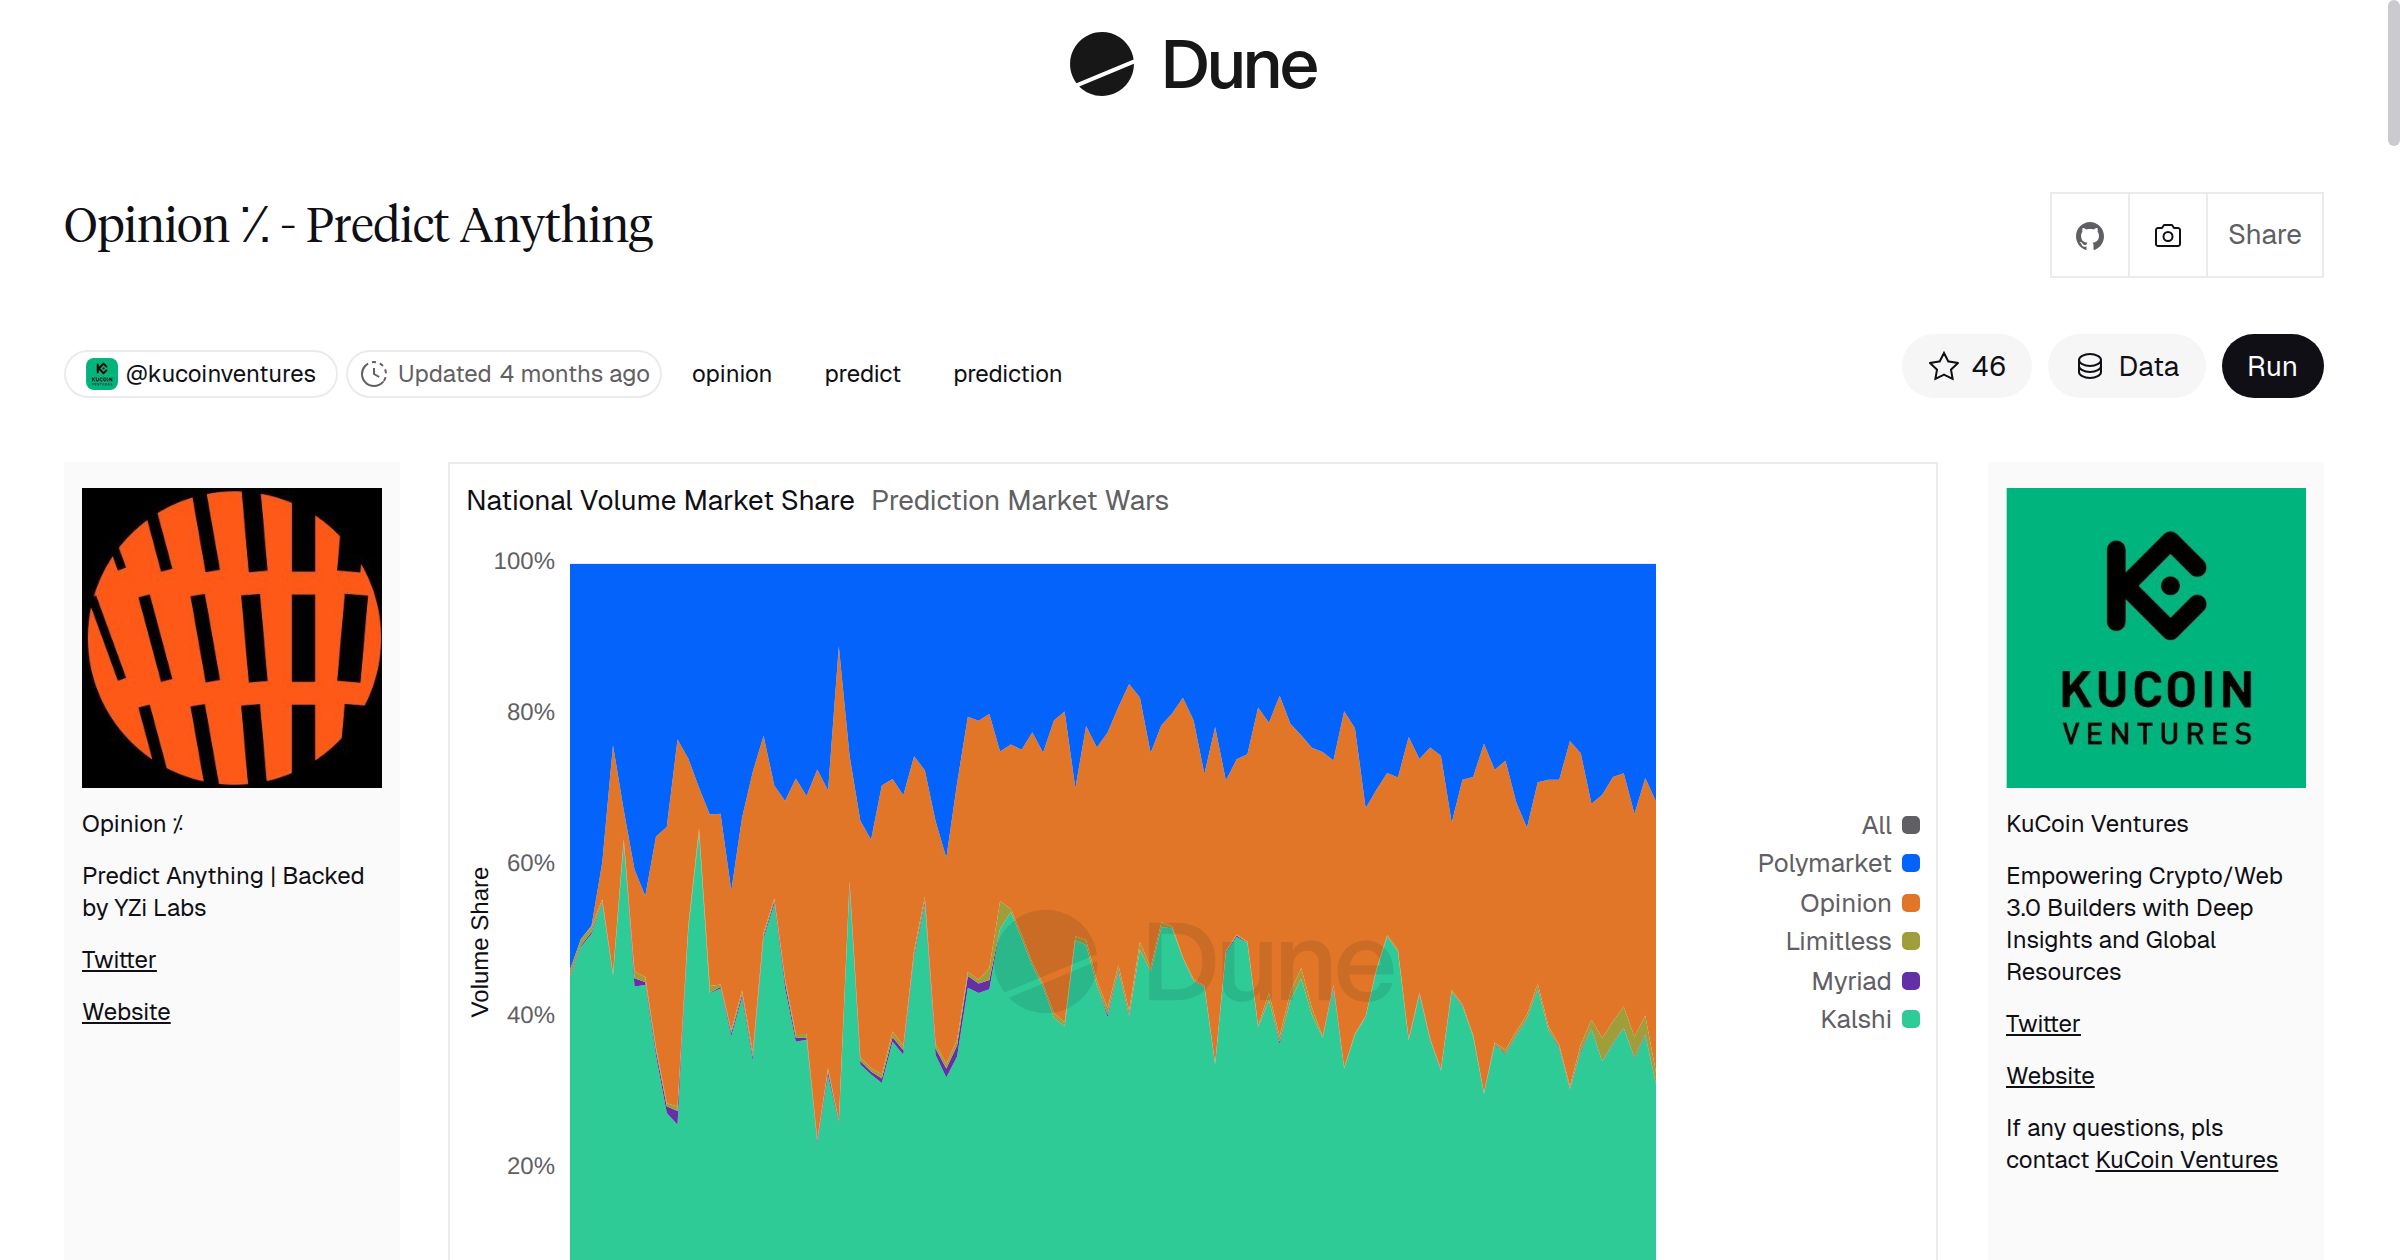Click the Dune logo
This screenshot has height=1260, width=2400.
click(1194, 66)
